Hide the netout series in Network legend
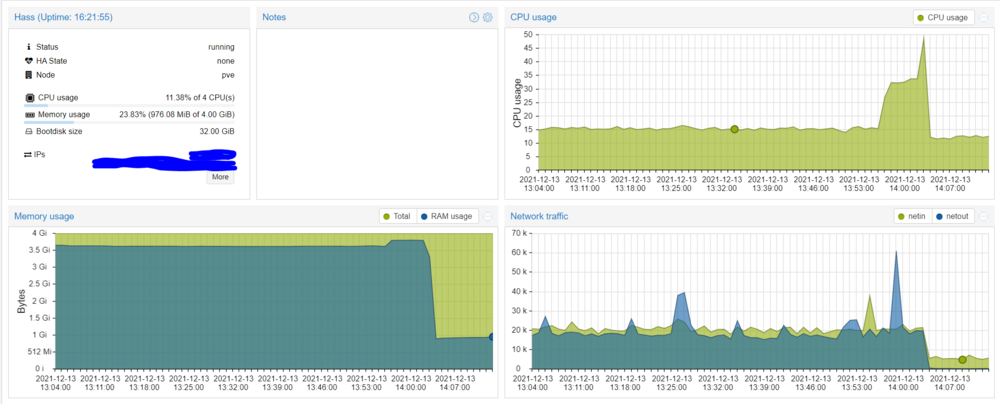Viewport: 1000px width, 404px height. tap(952, 216)
